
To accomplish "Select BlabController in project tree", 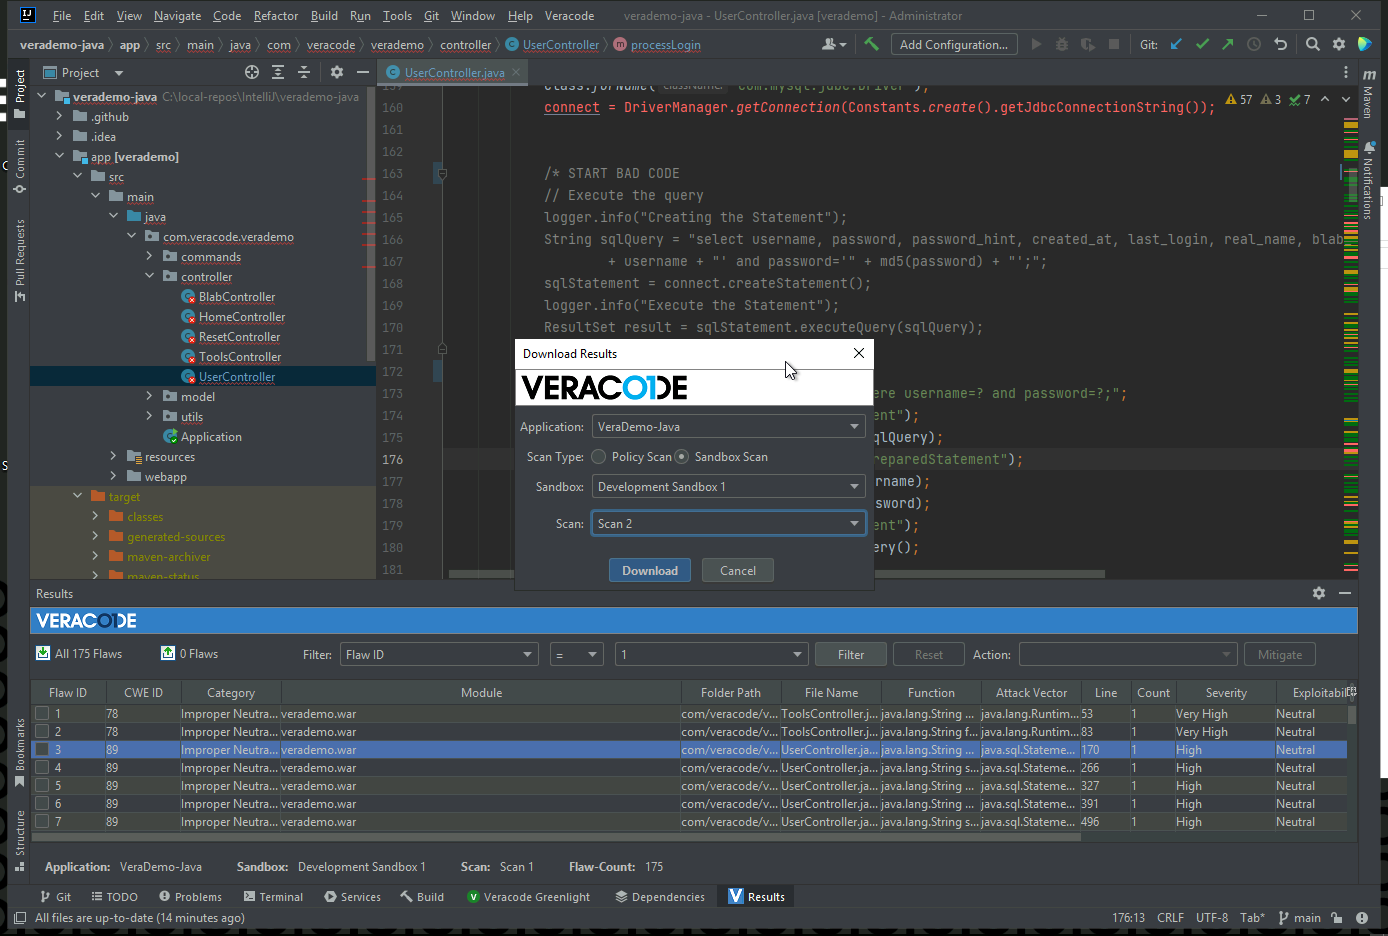I will tap(236, 296).
